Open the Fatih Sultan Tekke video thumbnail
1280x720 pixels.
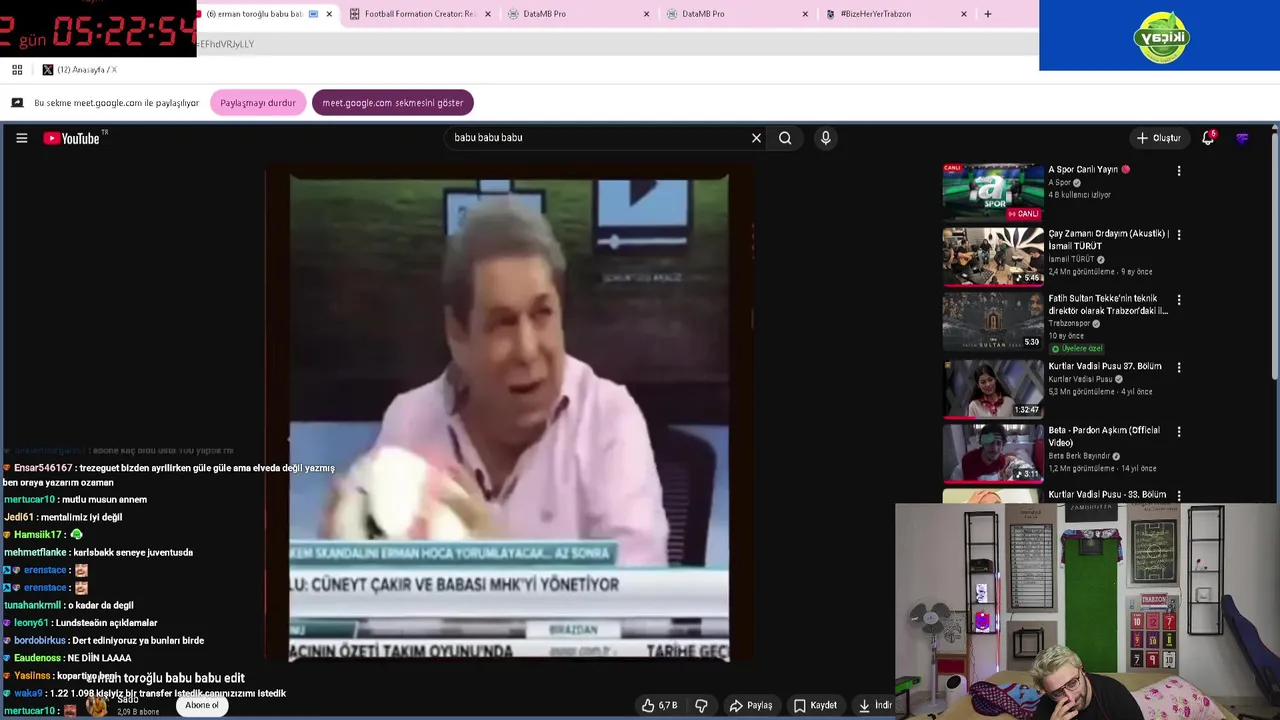click(x=993, y=320)
